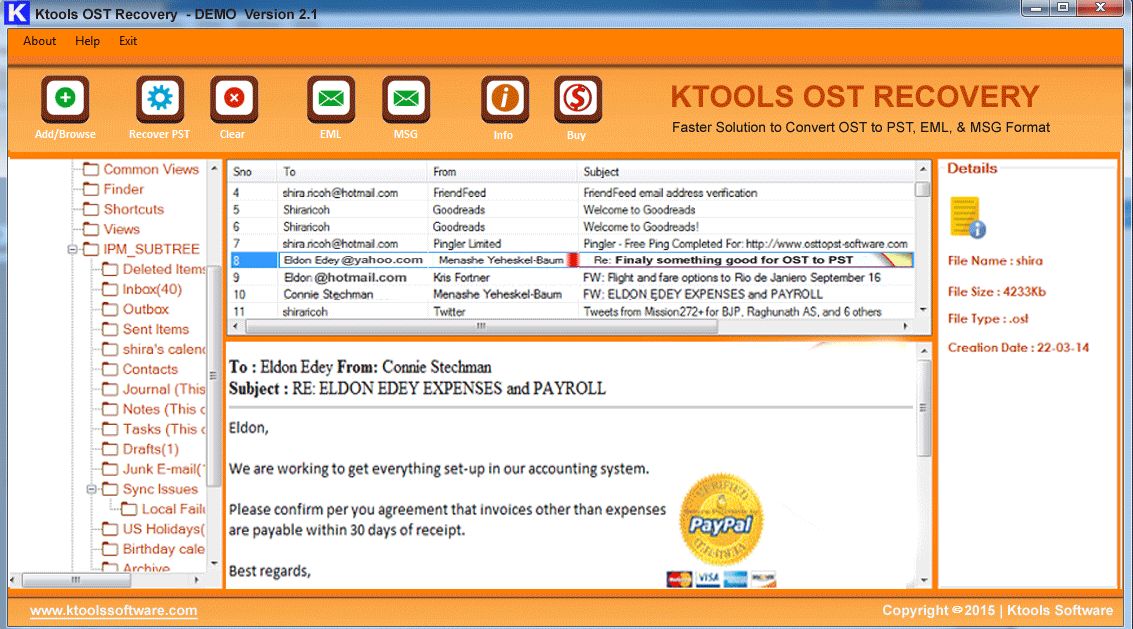The height and width of the screenshot is (629, 1133).
Task: Click the File Name : shira detail
Action: click(x=995, y=261)
